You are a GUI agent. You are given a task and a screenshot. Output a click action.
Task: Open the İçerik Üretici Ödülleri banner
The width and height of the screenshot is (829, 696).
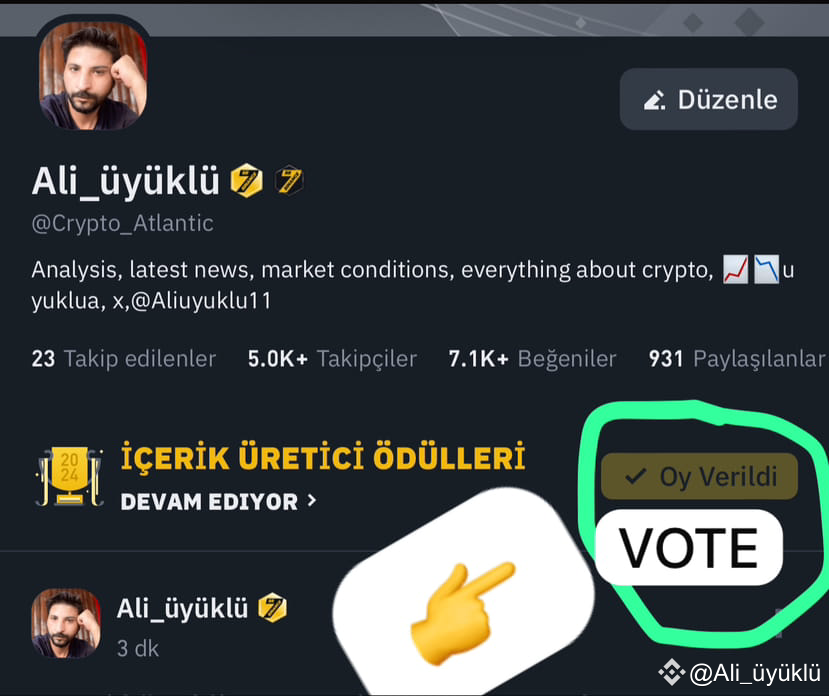323,456
